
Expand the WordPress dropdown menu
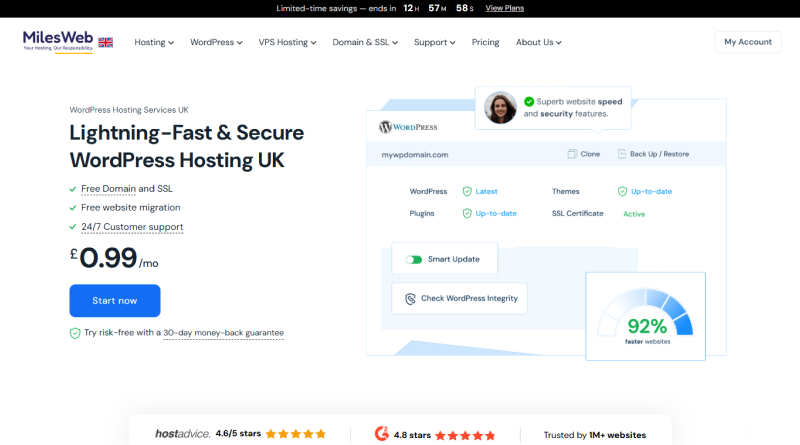[x=216, y=42]
